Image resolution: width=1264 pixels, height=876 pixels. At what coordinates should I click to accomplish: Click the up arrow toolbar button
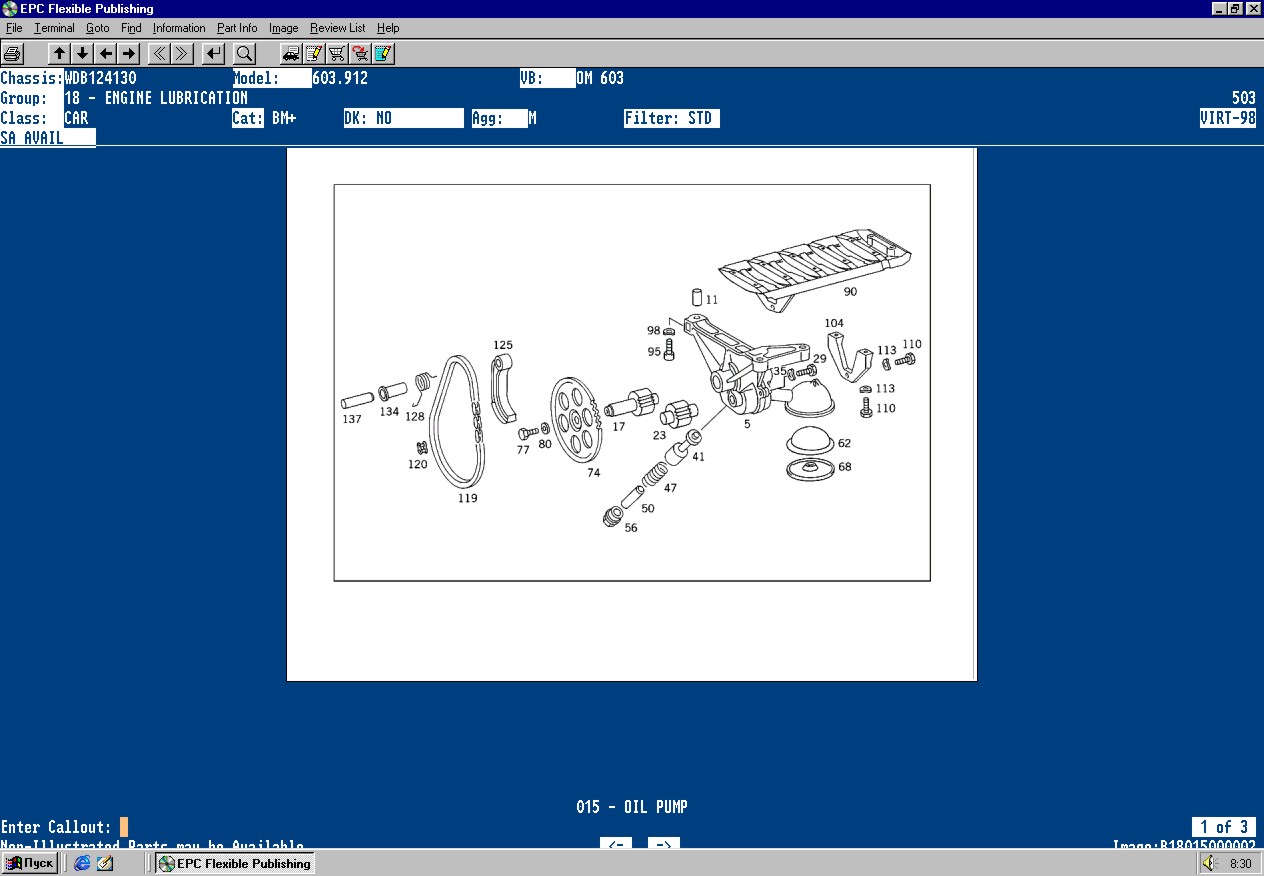(x=60, y=53)
